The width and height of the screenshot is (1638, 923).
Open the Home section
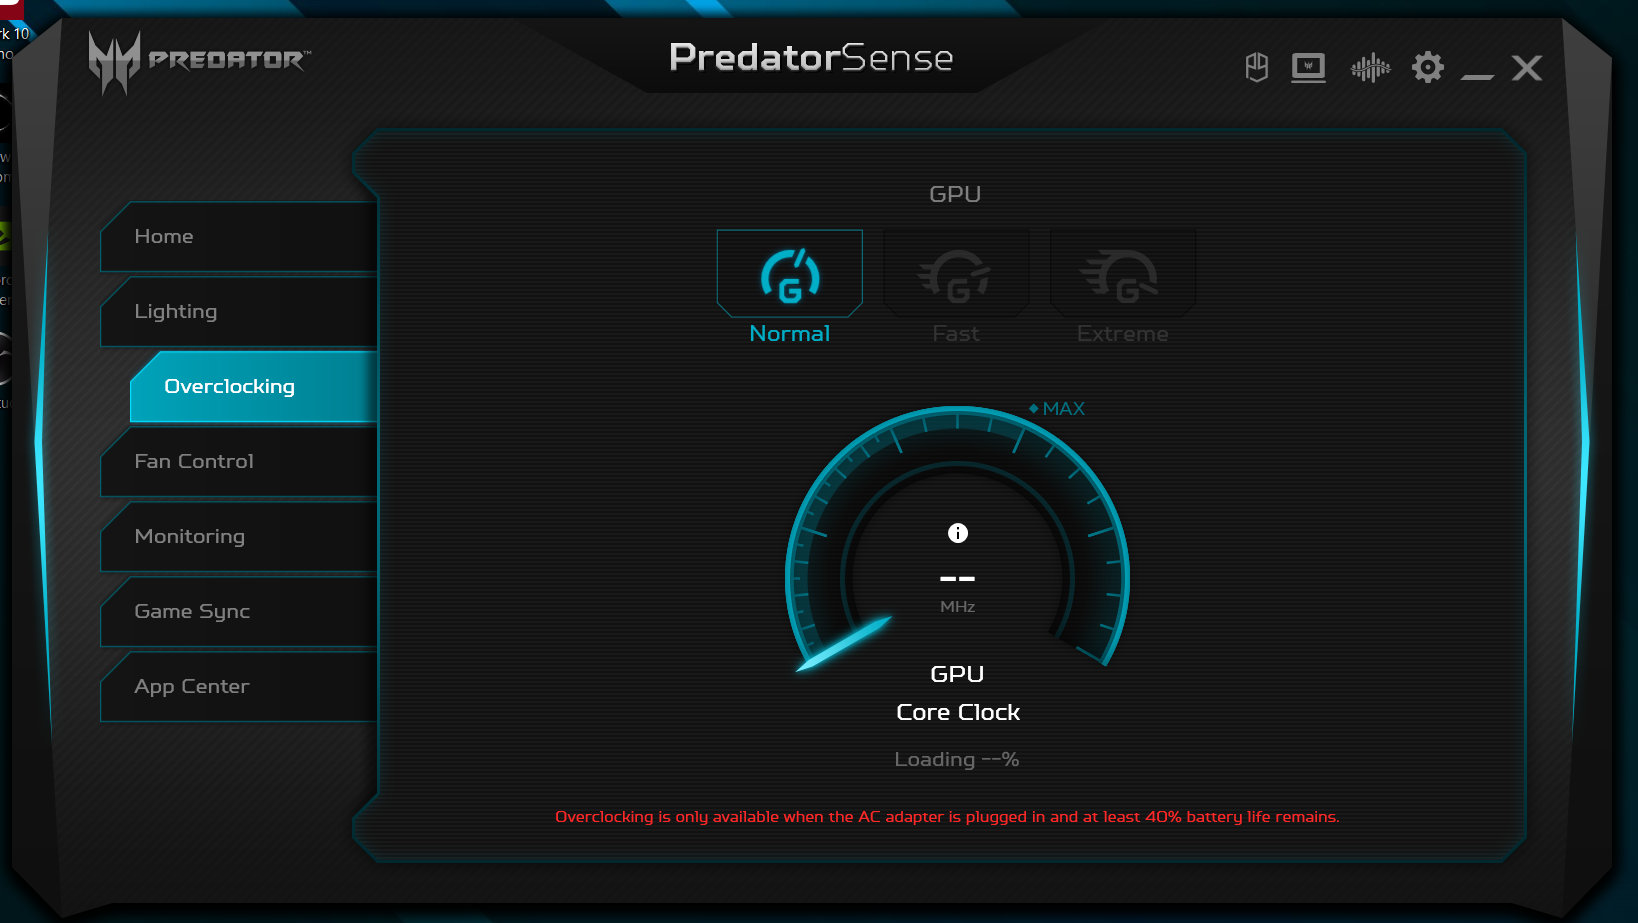pos(240,236)
